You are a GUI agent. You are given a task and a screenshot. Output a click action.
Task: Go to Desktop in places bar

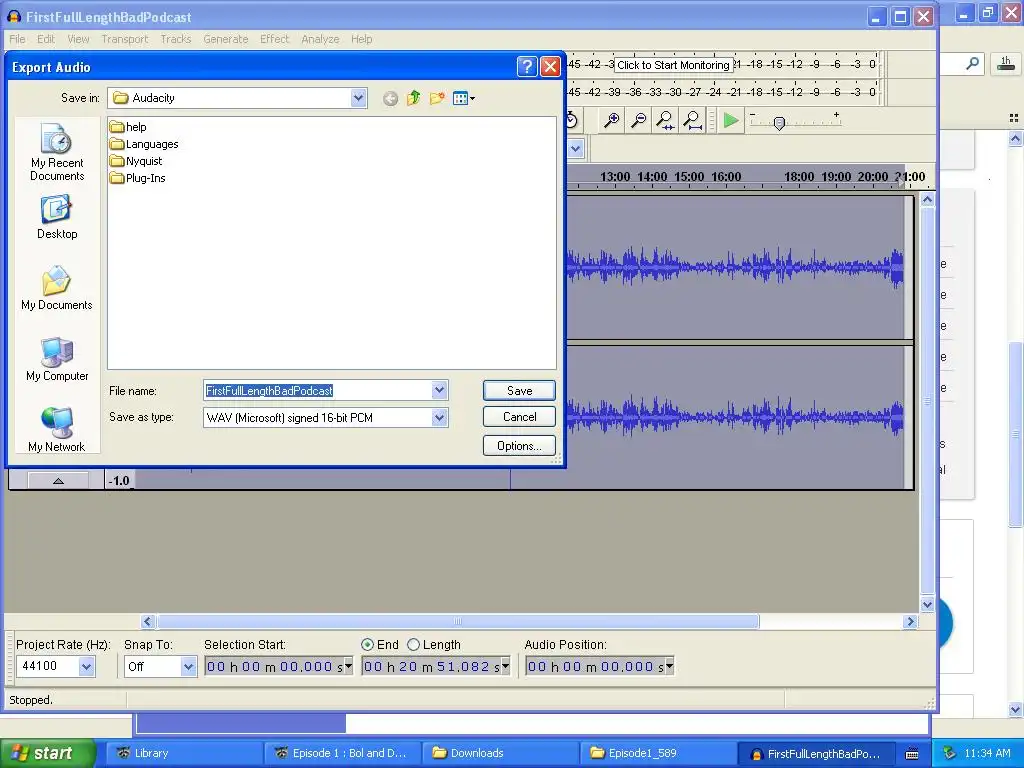57,217
